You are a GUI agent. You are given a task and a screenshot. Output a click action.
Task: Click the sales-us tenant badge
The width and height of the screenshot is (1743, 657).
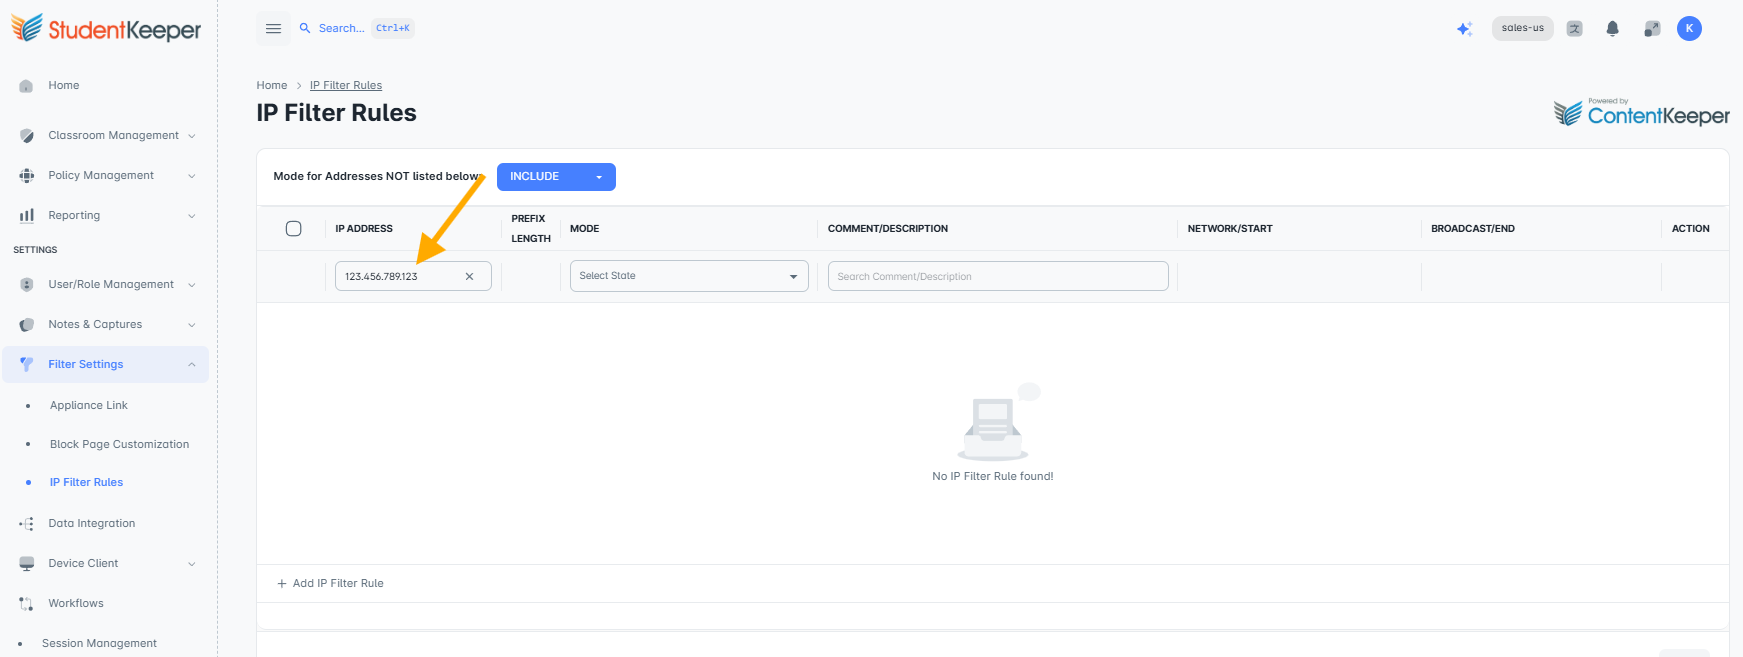click(1522, 28)
